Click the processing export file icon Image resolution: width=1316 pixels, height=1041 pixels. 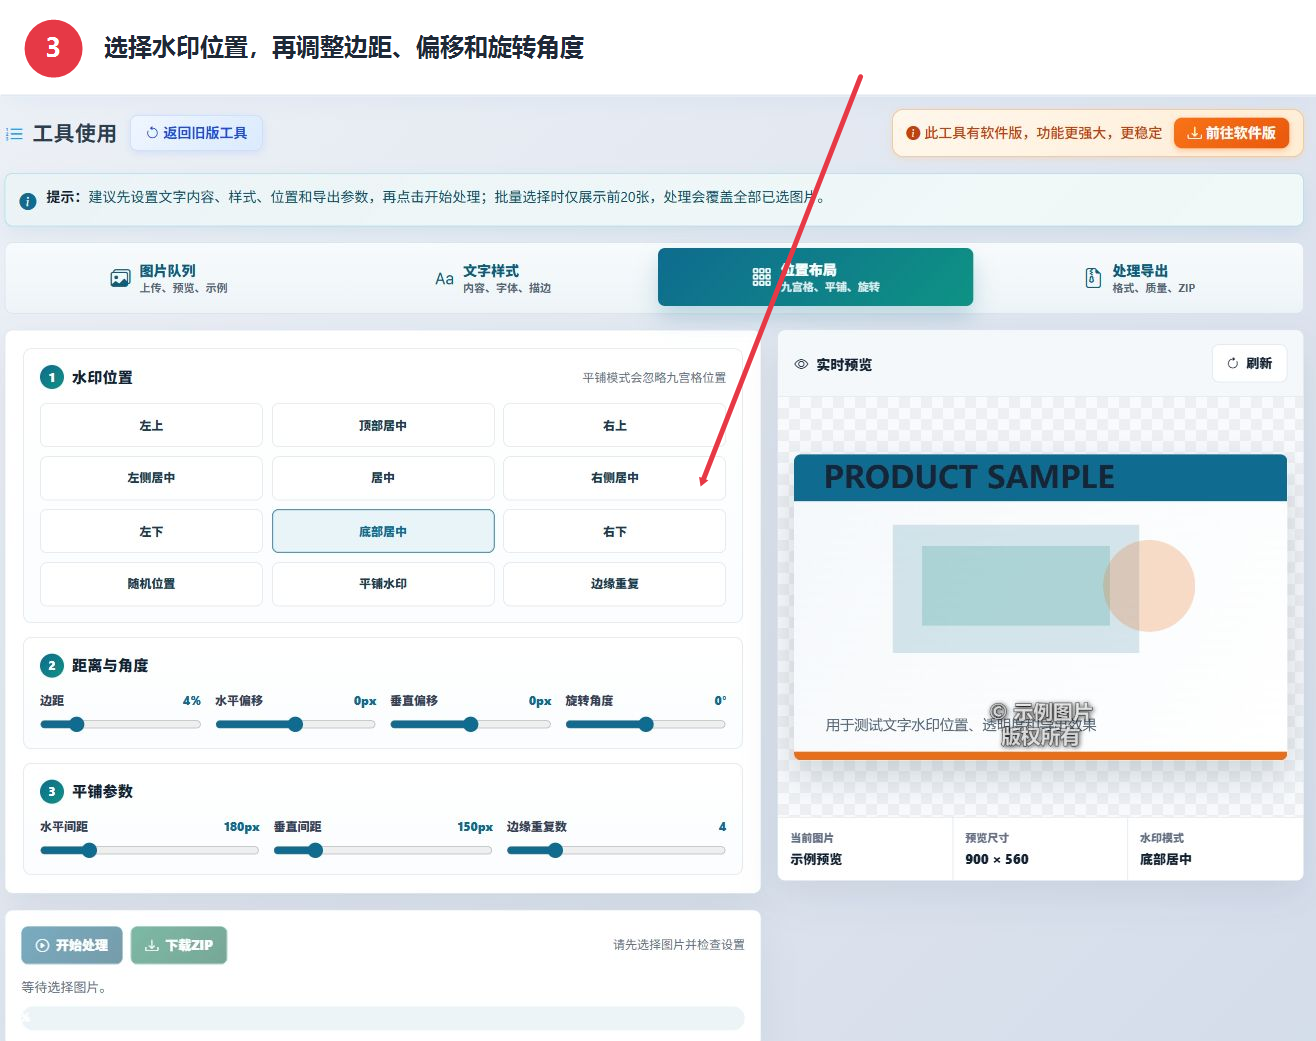tap(1093, 278)
